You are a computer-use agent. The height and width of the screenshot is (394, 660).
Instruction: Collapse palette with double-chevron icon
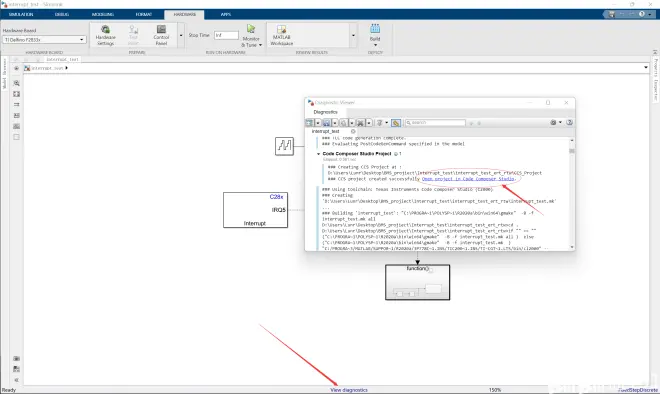tap(16, 380)
